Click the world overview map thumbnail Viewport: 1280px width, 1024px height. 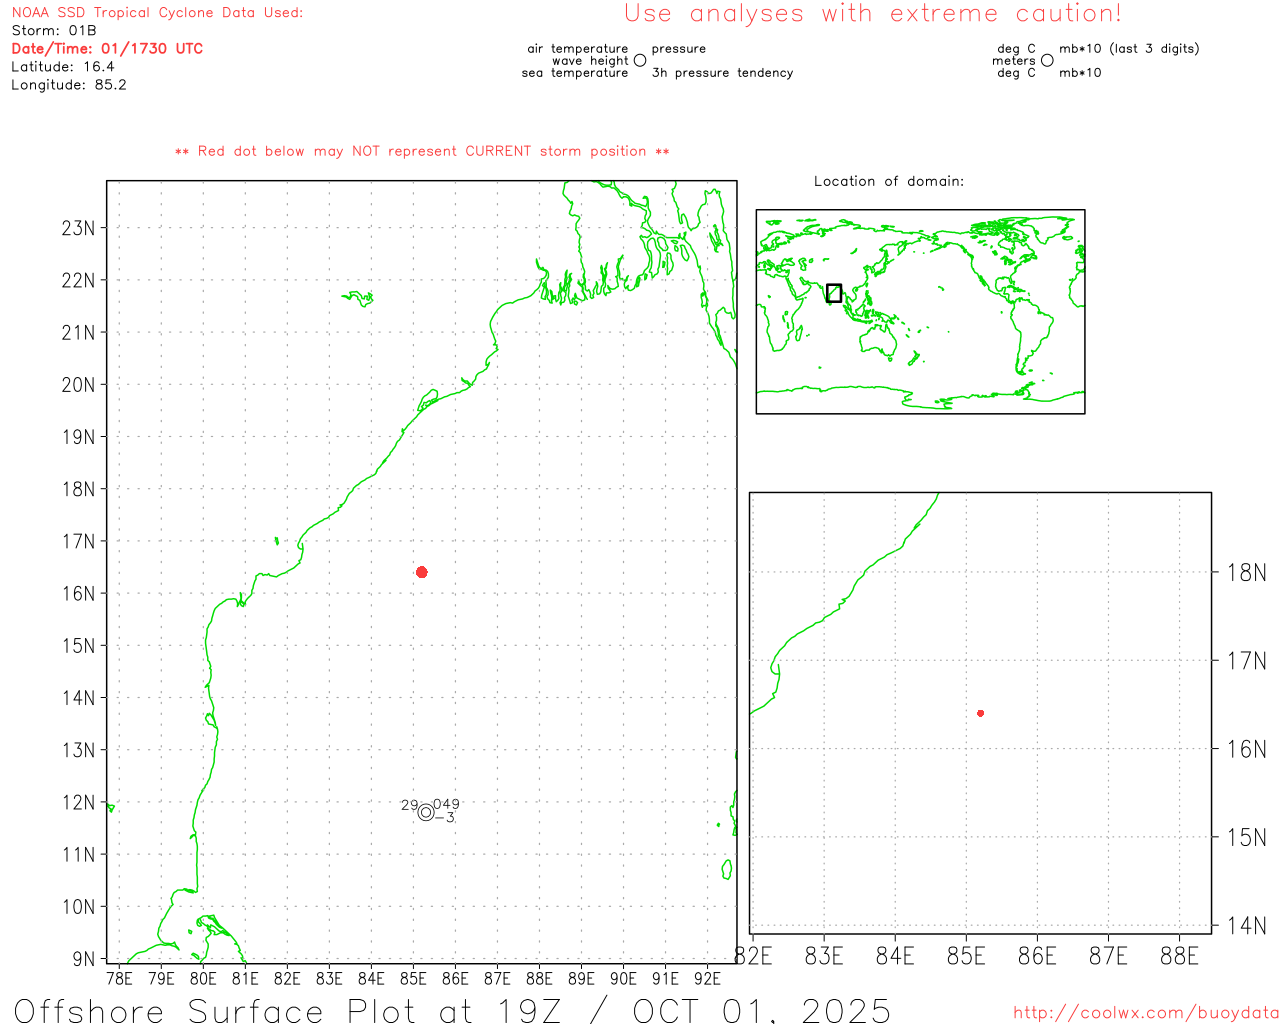pos(920,312)
